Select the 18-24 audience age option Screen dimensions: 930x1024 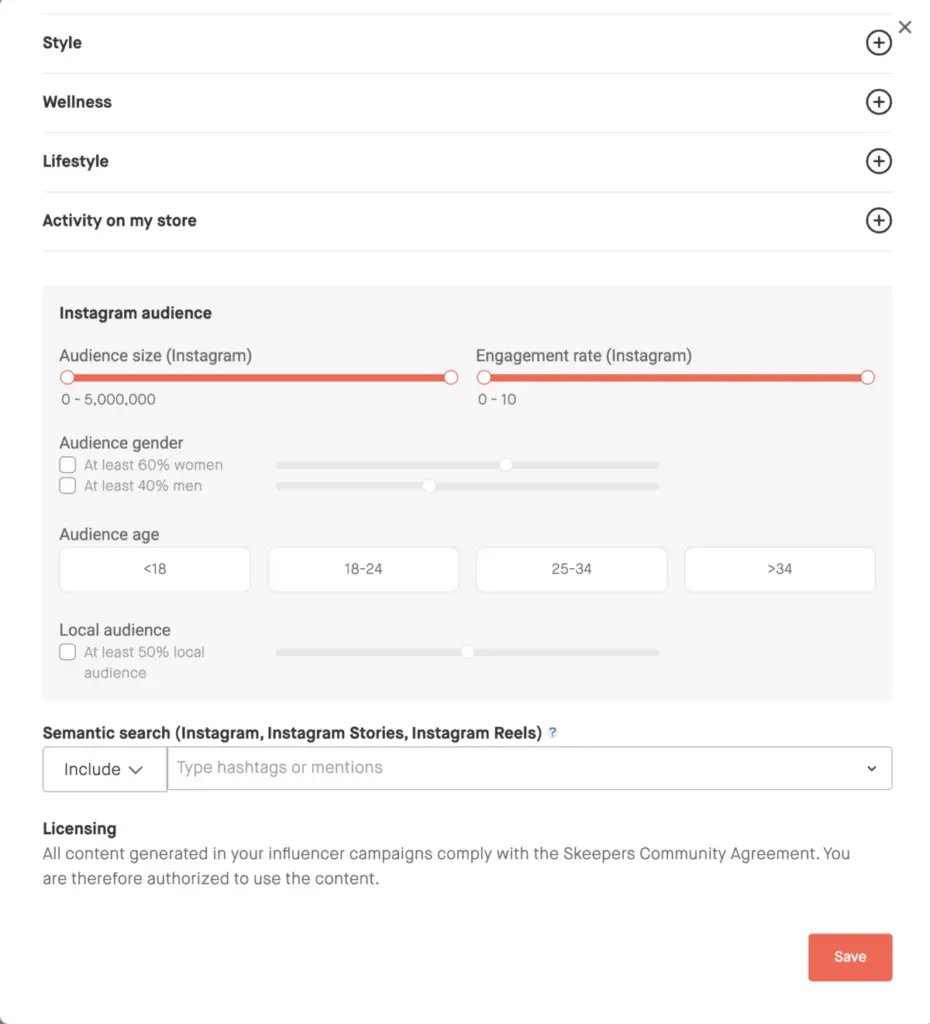coord(363,569)
